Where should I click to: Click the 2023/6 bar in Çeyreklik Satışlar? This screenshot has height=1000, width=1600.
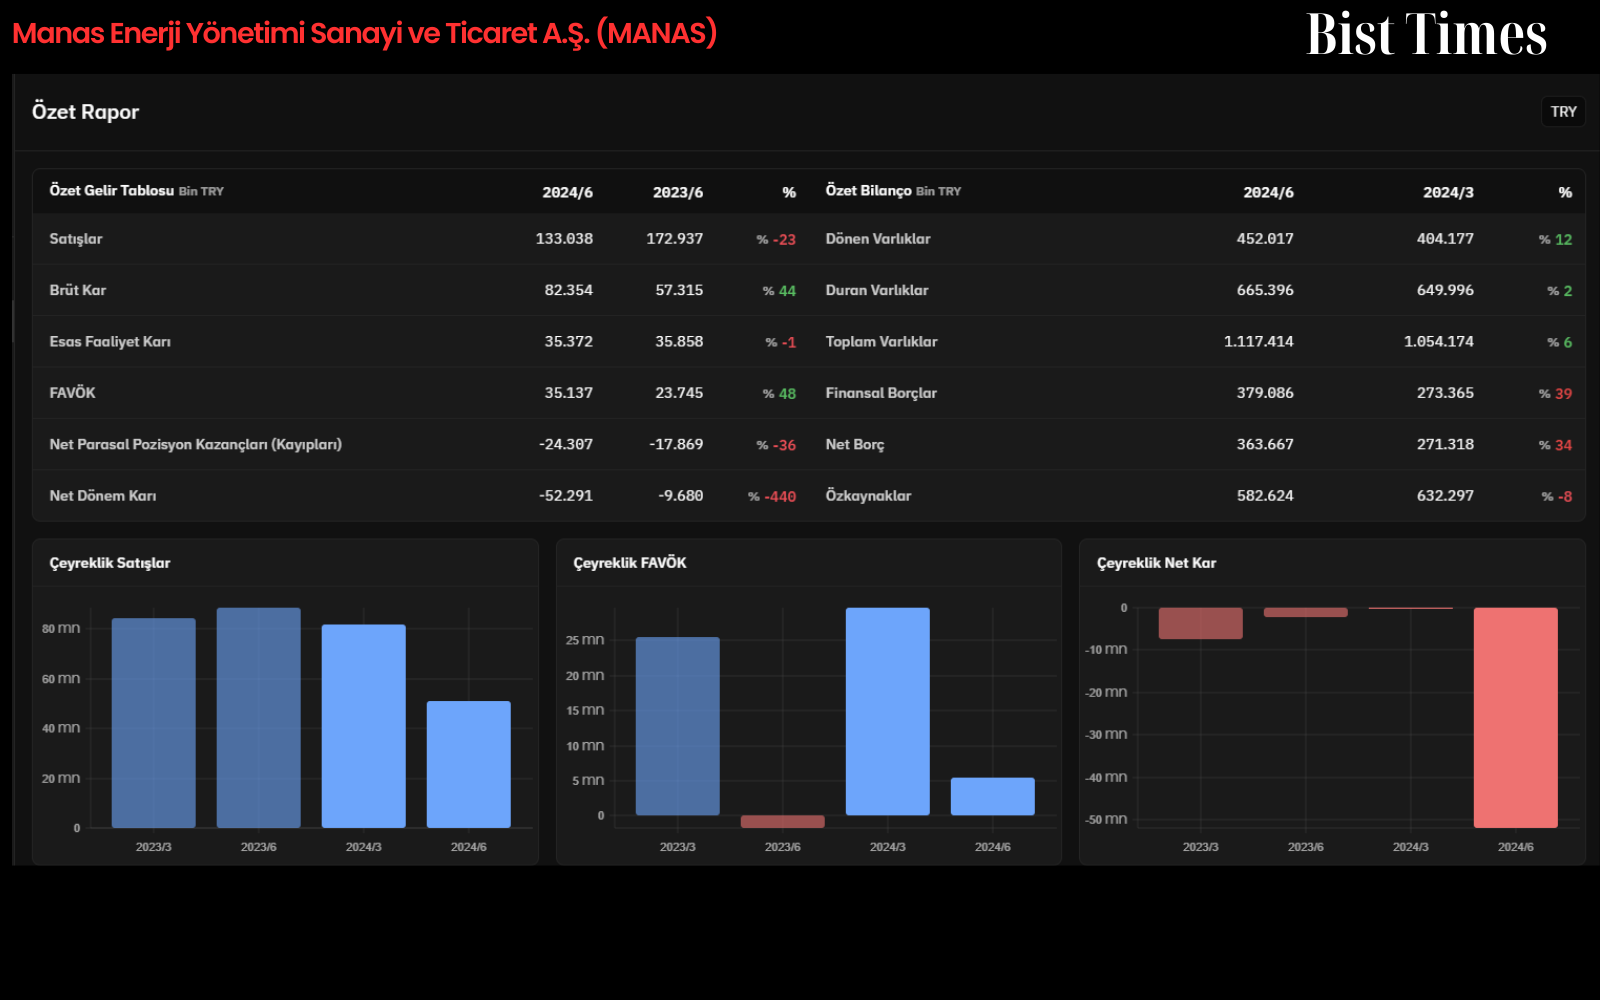click(259, 718)
